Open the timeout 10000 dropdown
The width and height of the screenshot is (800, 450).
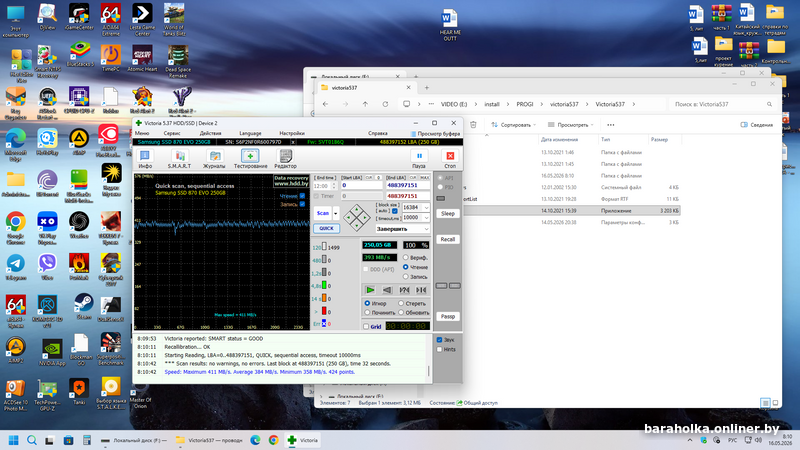427,218
